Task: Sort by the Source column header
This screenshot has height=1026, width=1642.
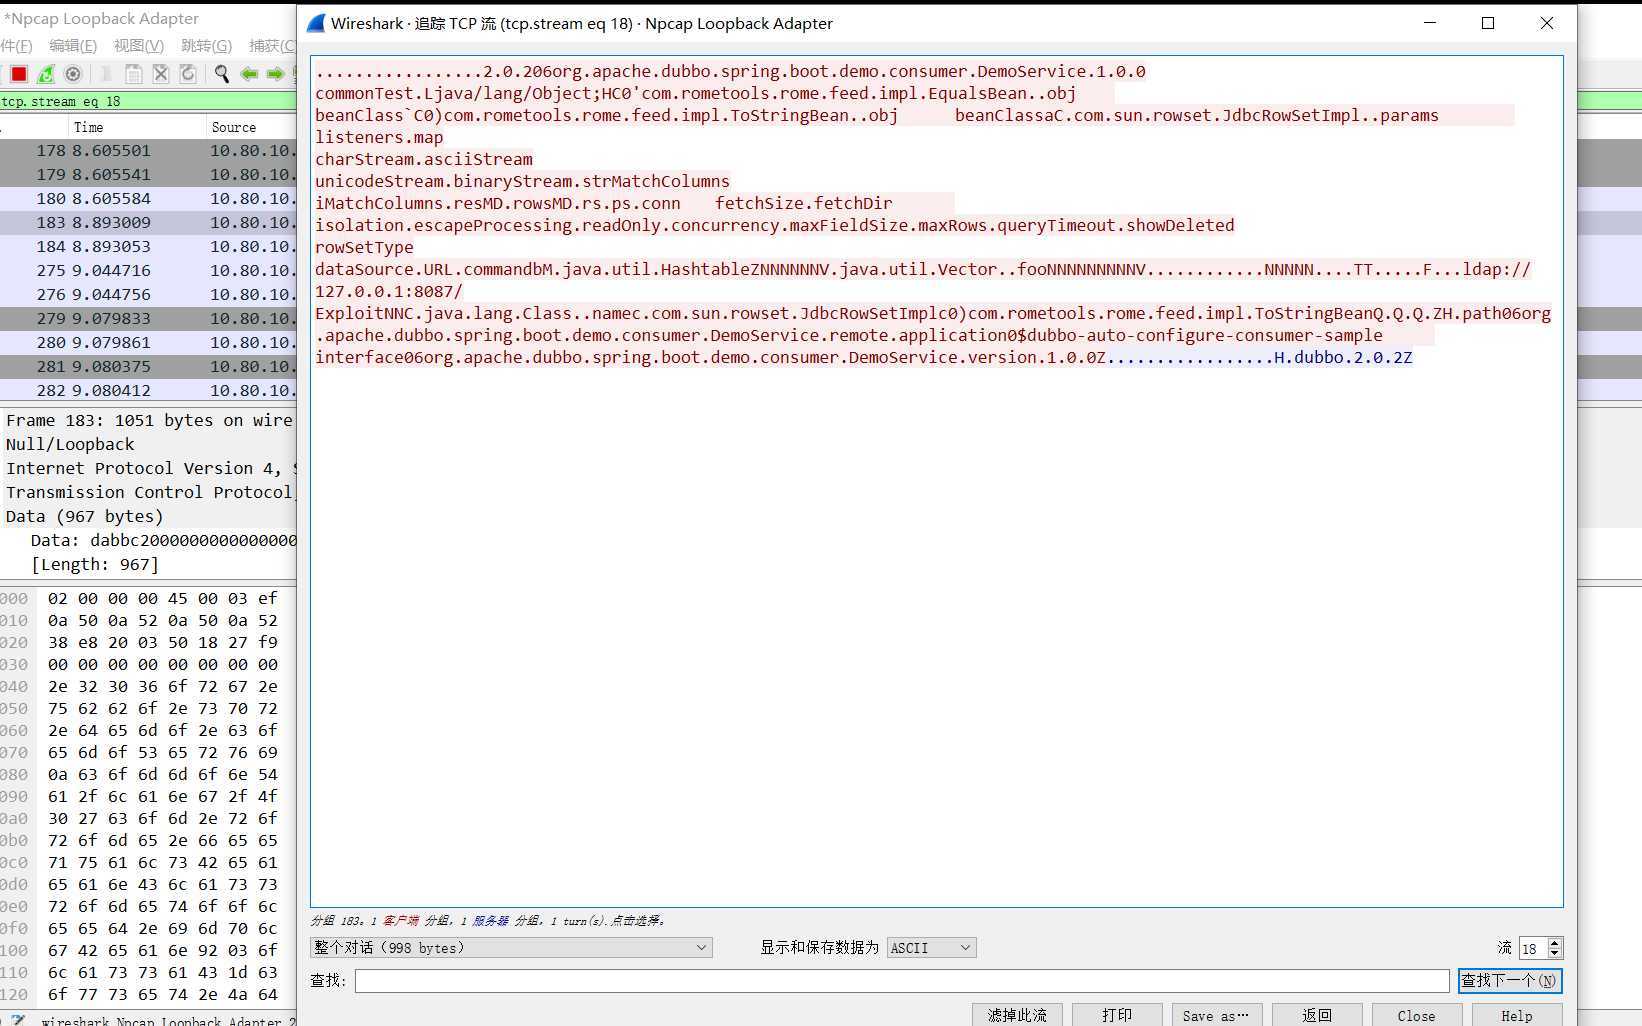Action: pos(251,127)
